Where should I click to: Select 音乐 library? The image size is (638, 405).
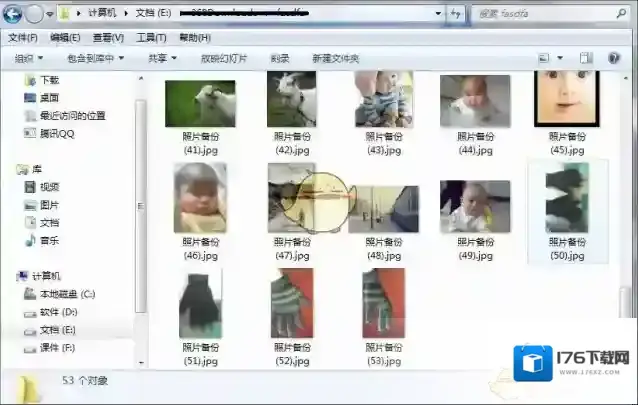tap(42, 241)
